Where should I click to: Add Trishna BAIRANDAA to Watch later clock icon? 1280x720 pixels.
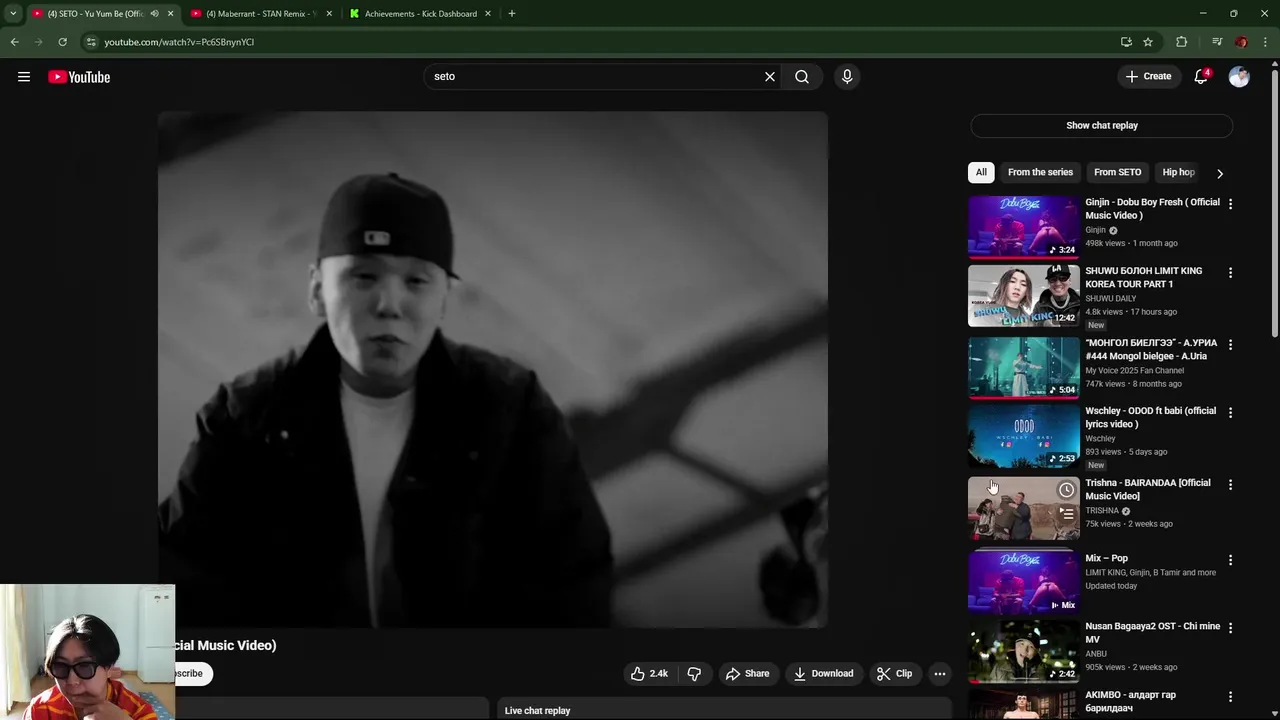tap(1066, 490)
